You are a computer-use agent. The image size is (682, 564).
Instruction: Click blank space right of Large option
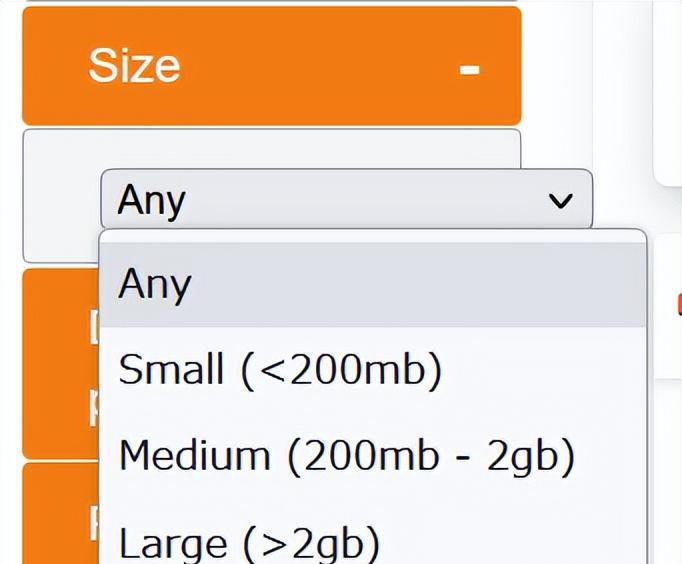pos(520,543)
